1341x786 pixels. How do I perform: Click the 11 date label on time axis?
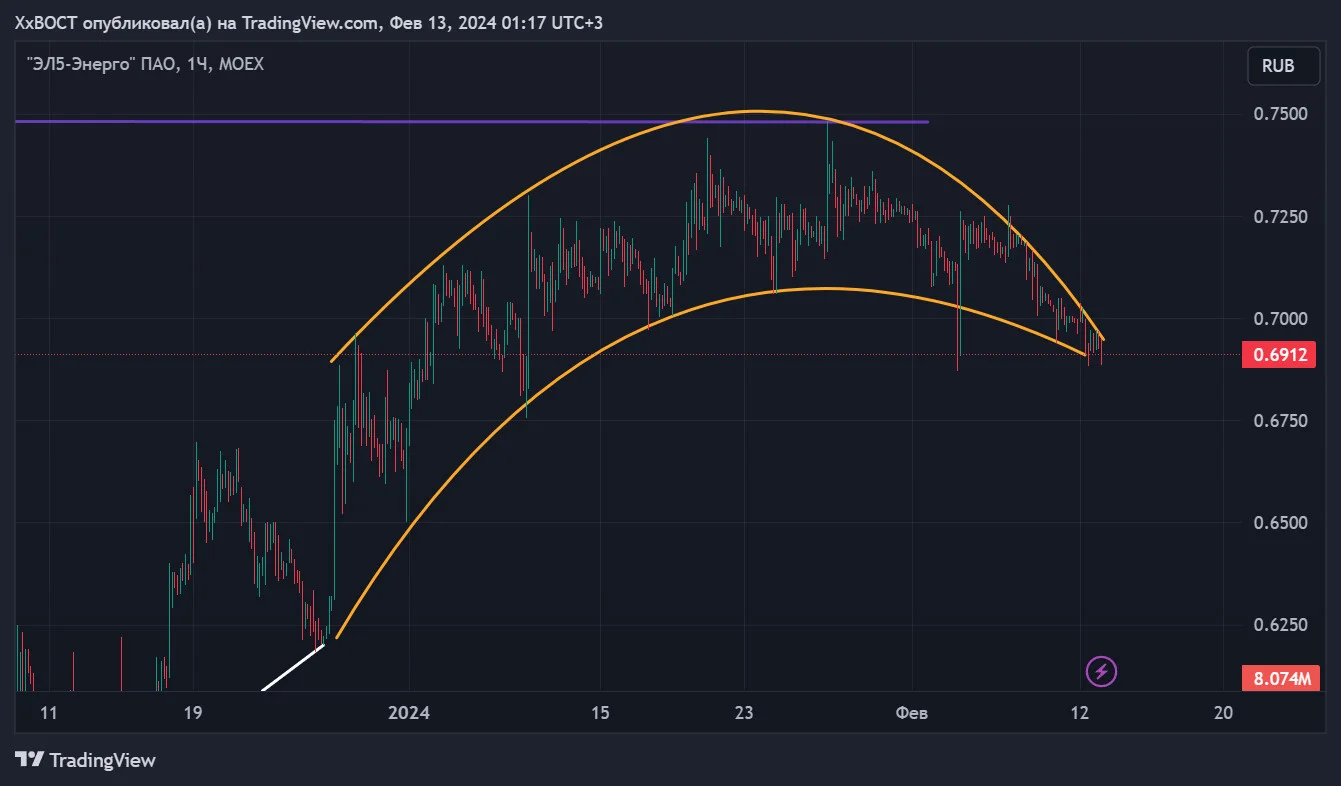(50, 713)
